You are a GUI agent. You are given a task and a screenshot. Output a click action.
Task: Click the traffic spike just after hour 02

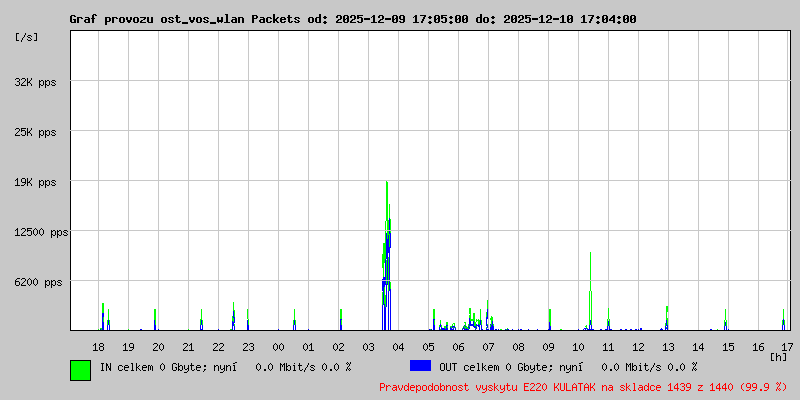pos(341,319)
